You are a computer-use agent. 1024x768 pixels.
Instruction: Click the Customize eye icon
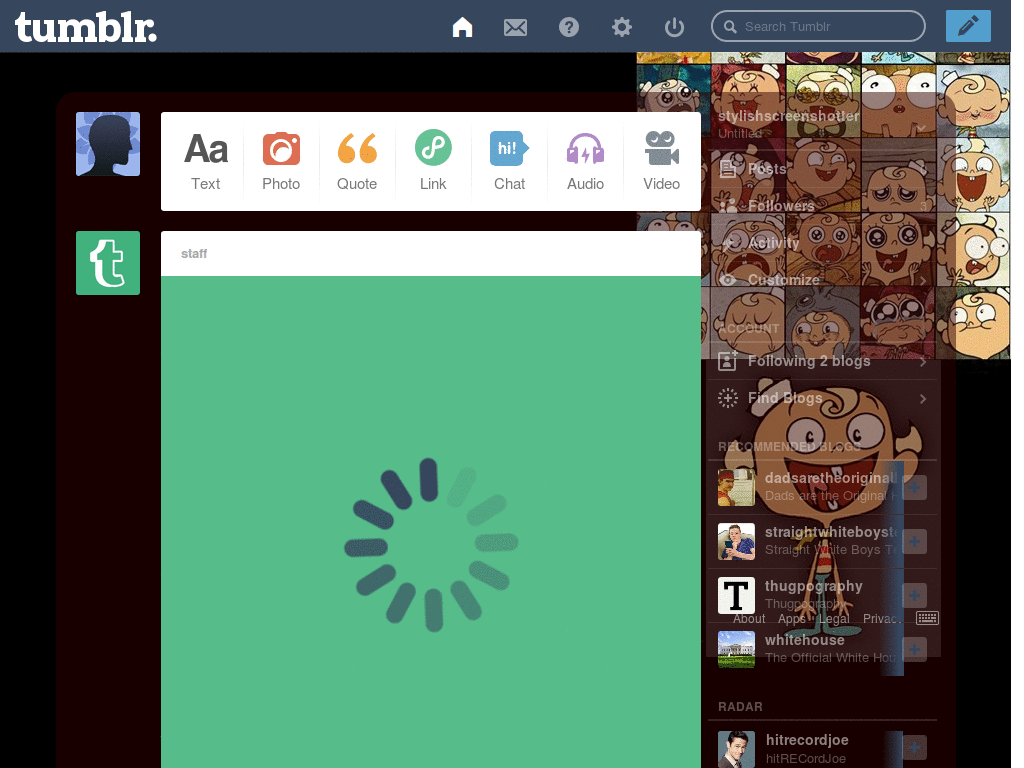[x=728, y=280]
